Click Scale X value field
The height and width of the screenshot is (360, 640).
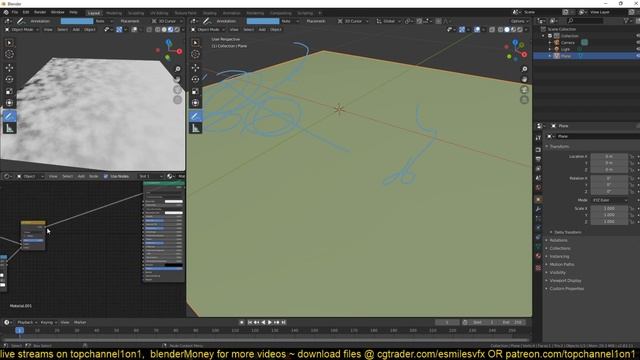pyautogui.click(x=609, y=209)
